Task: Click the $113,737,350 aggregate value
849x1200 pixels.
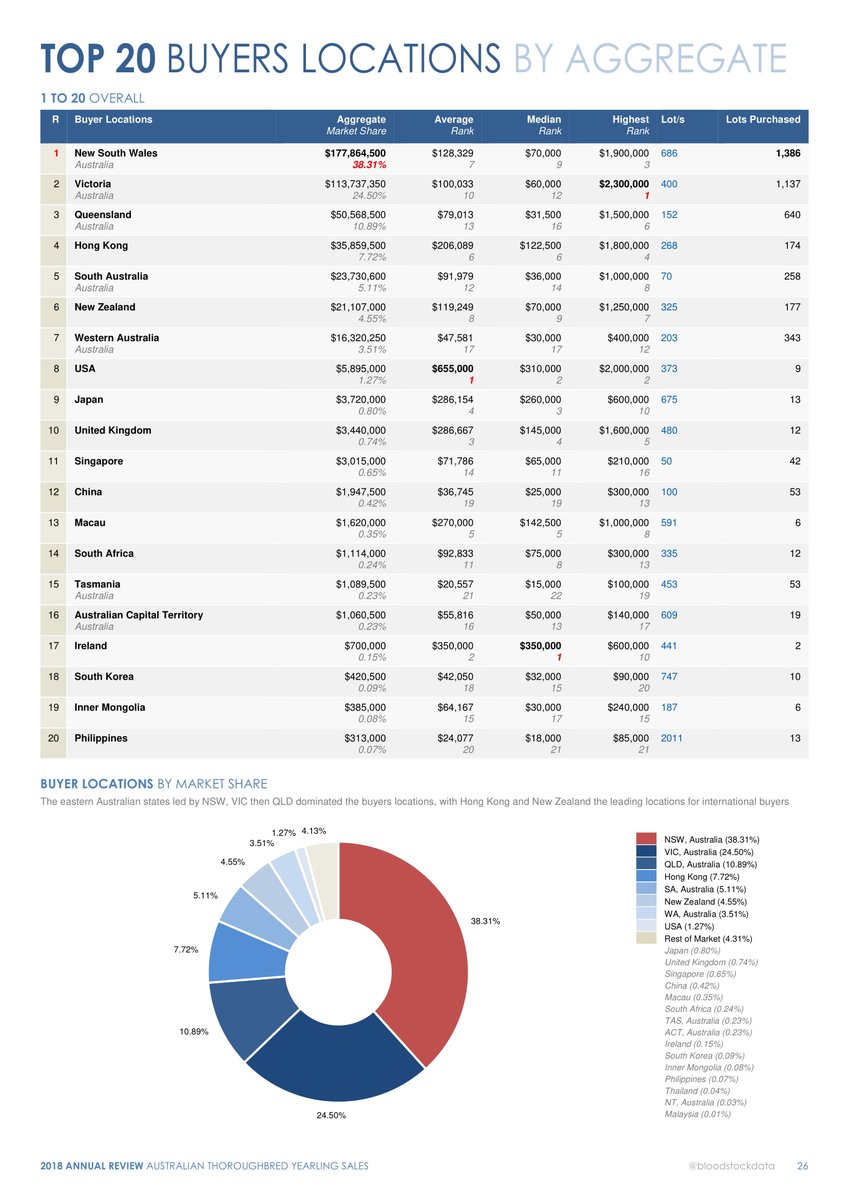Action: [x=356, y=184]
